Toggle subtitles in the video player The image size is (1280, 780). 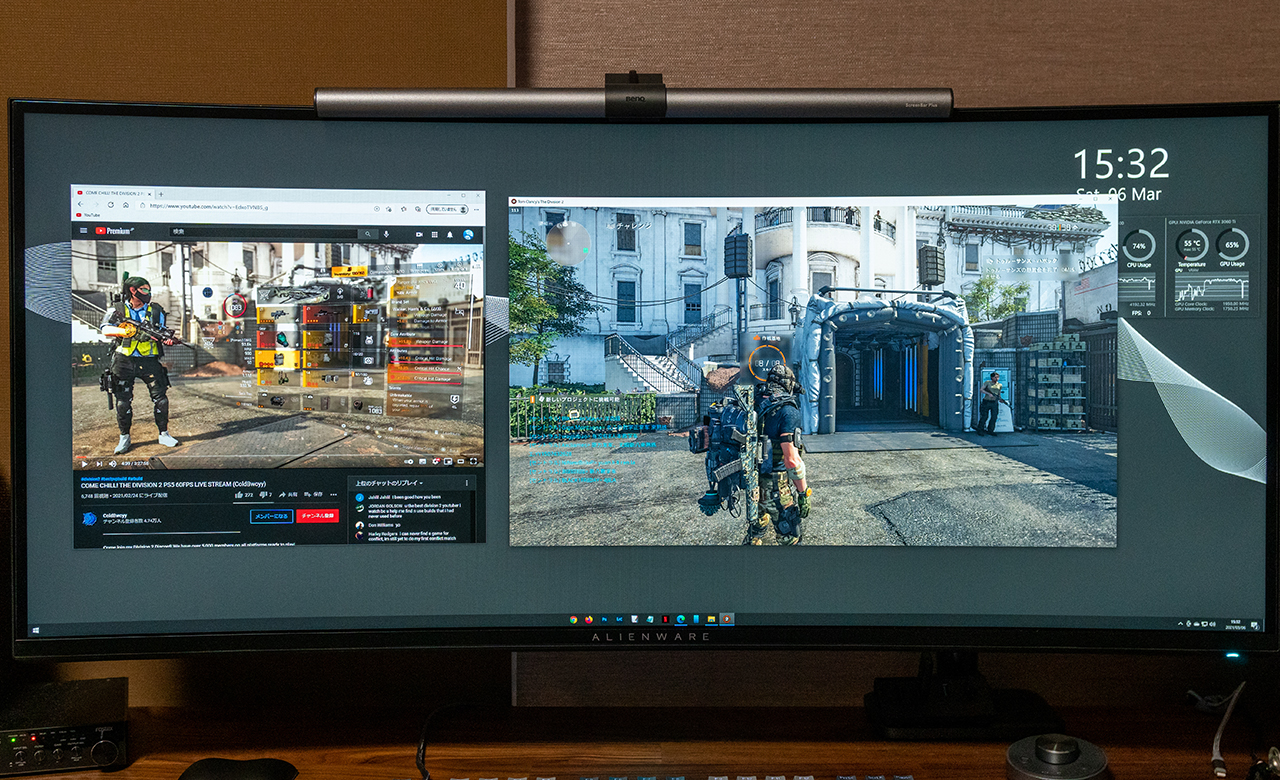pos(422,462)
